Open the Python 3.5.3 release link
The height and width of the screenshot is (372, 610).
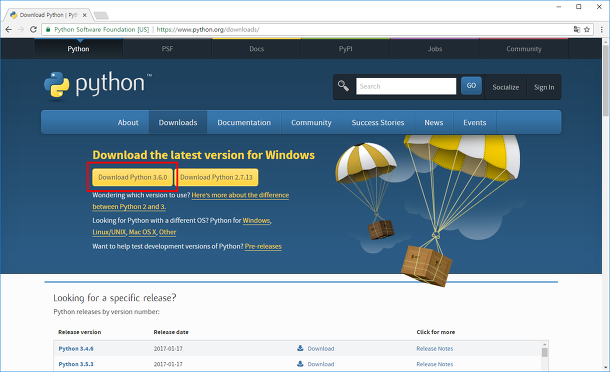(76, 364)
